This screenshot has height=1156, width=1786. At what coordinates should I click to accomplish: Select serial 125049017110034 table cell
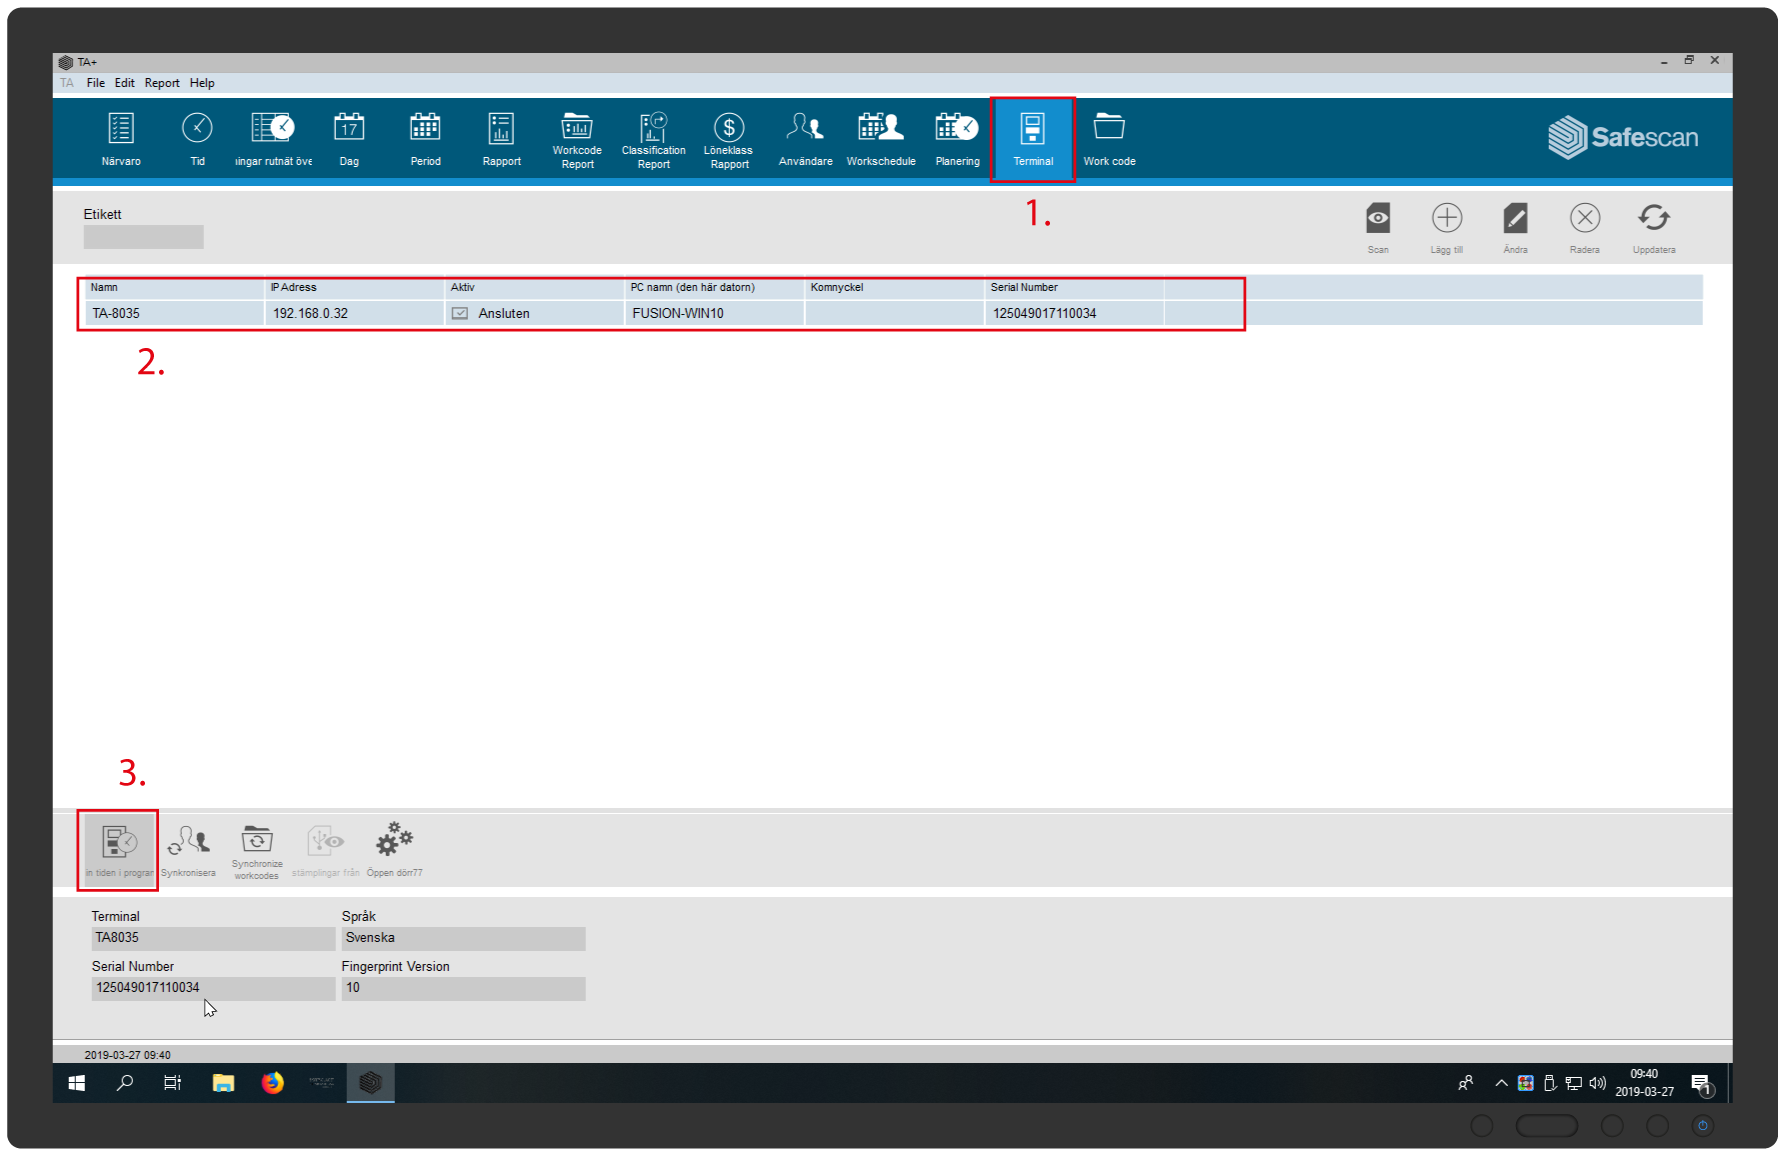coord(1075,313)
